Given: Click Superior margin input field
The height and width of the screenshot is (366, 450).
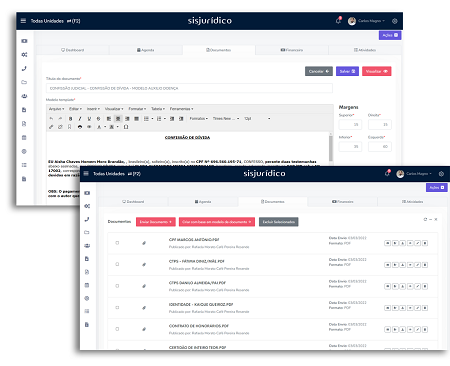Looking at the screenshot, I should click(350, 124).
